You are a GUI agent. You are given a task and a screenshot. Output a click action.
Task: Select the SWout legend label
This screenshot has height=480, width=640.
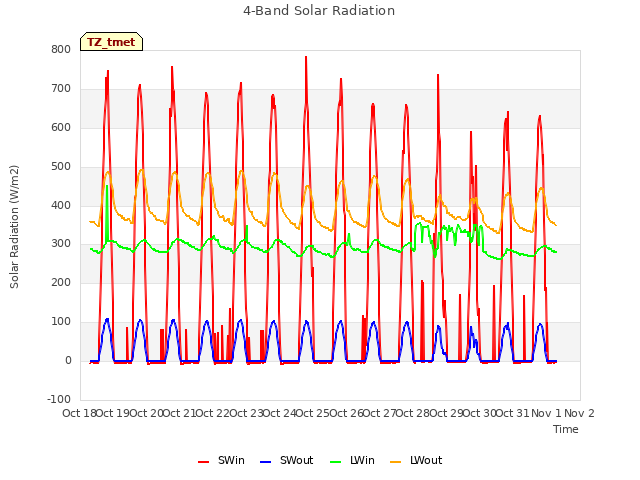296,460
